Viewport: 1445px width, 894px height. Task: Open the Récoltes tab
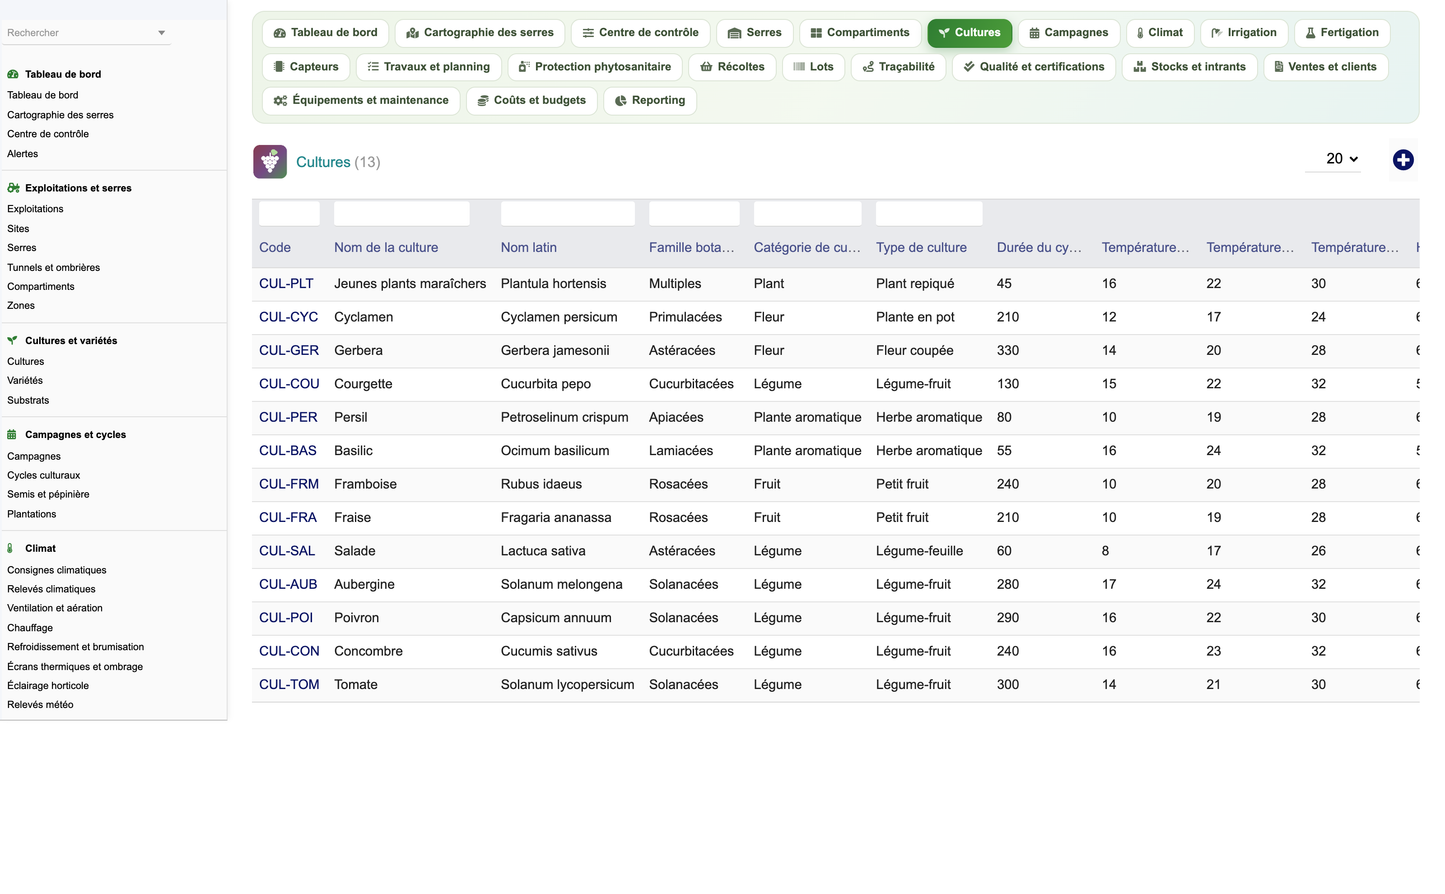[732, 67]
